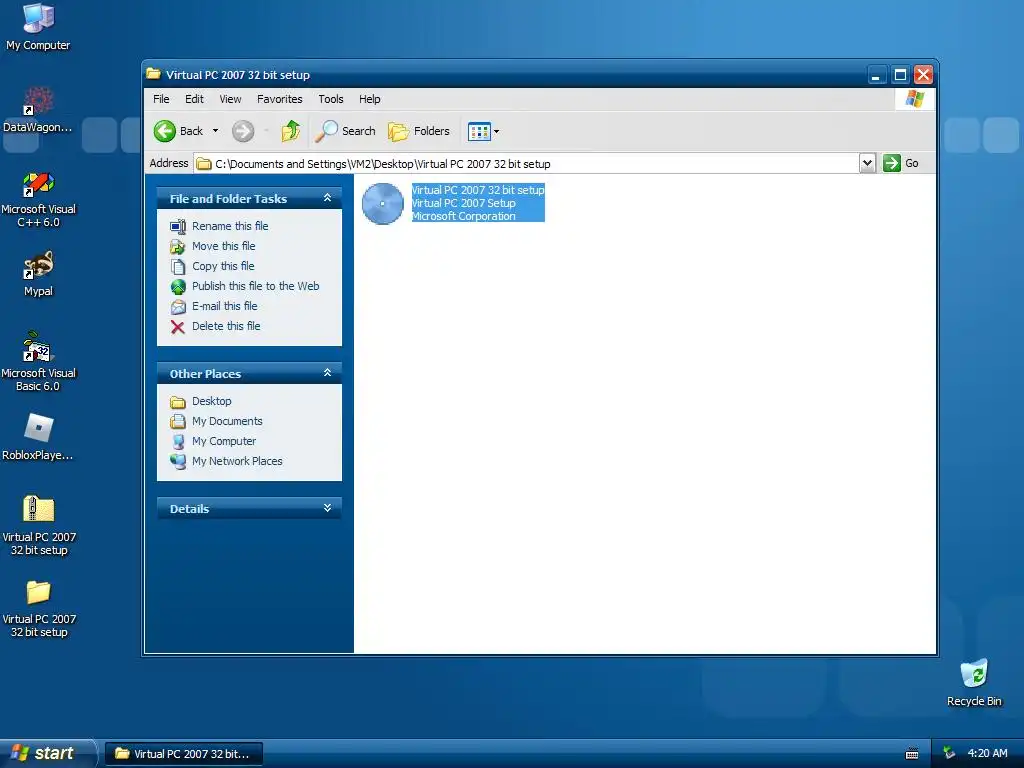Open the Favorites menu
The width and height of the screenshot is (1024, 768).
[x=280, y=99]
